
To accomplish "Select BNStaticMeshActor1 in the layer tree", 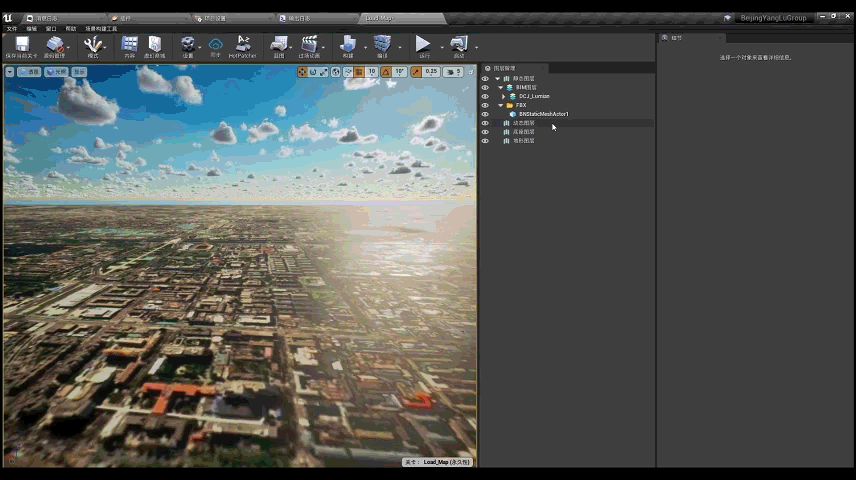I will coord(543,114).
